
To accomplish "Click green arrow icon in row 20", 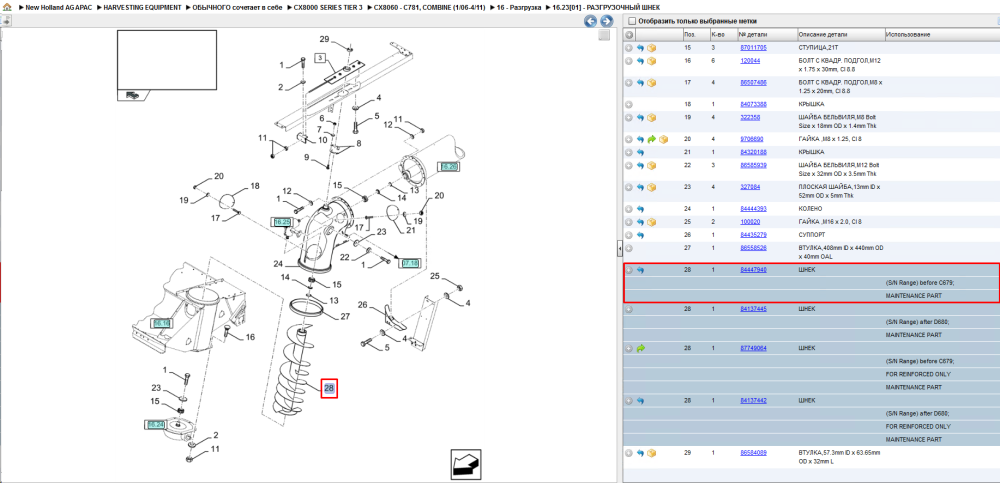I will [x=651, y=139].
